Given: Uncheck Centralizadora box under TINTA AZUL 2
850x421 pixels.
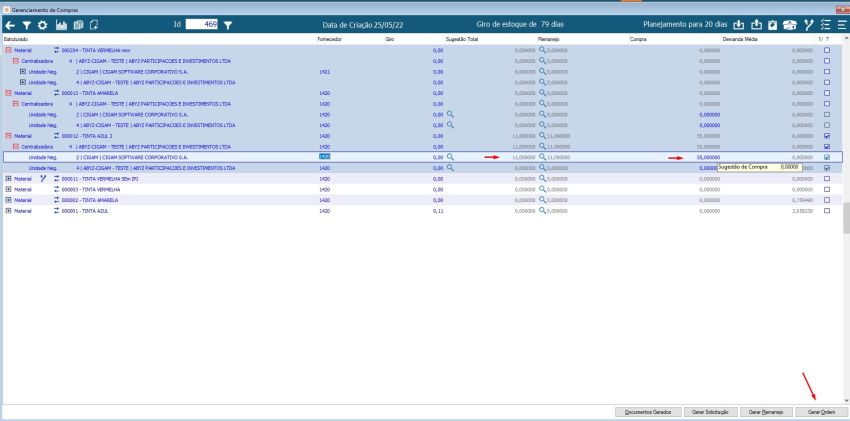Looking at the screenshot, I should click(827, 147).
